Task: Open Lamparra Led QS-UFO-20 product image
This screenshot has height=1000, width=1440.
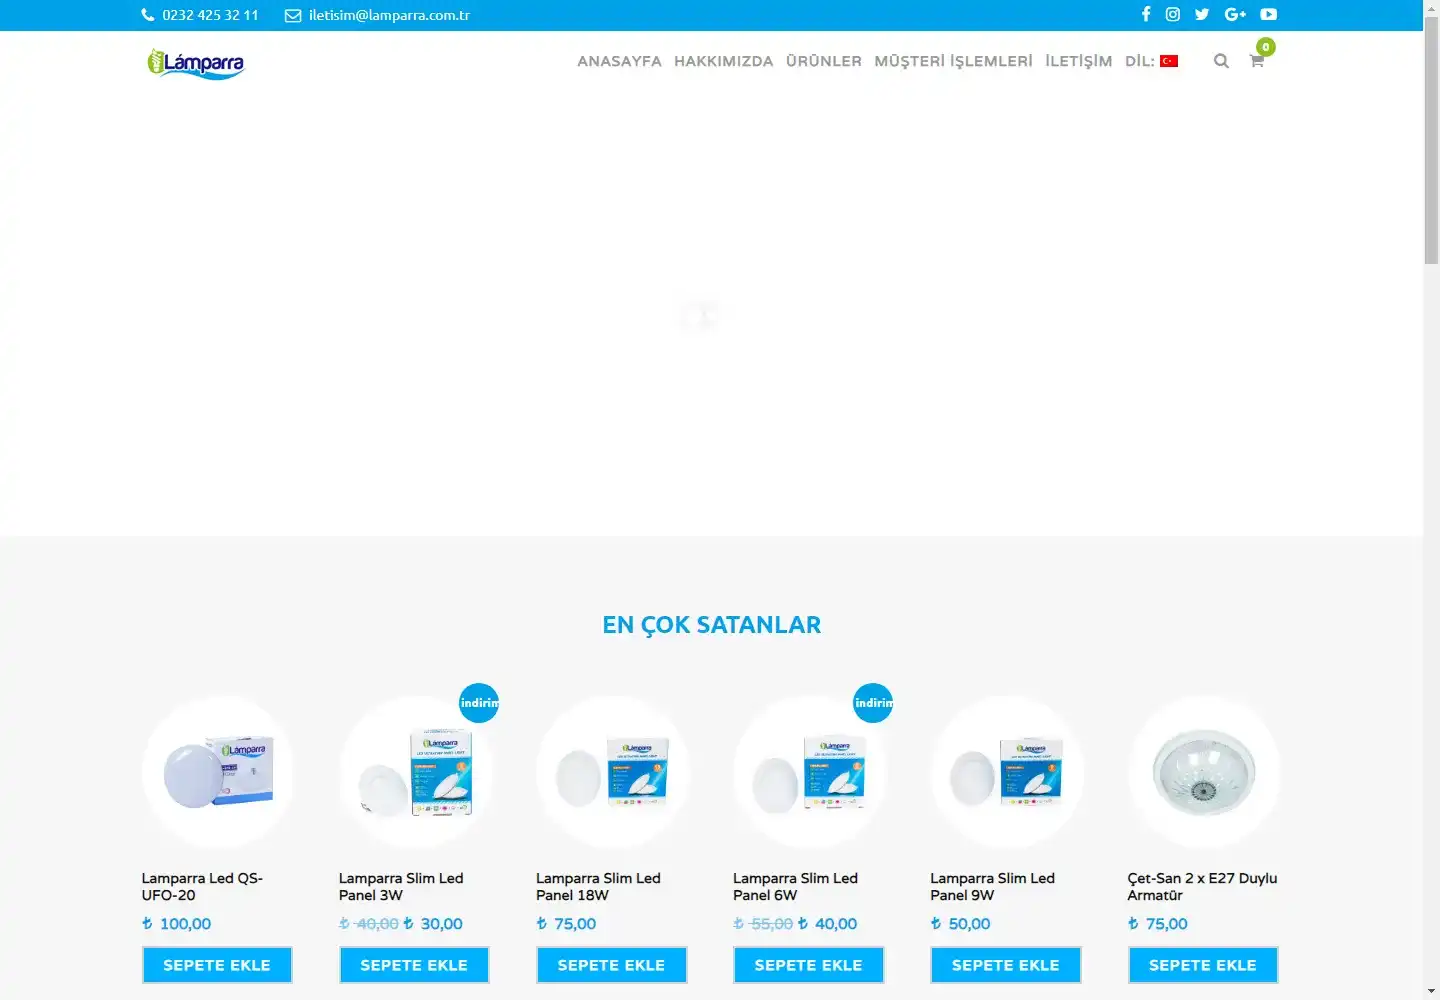Action: coord(217,773)
